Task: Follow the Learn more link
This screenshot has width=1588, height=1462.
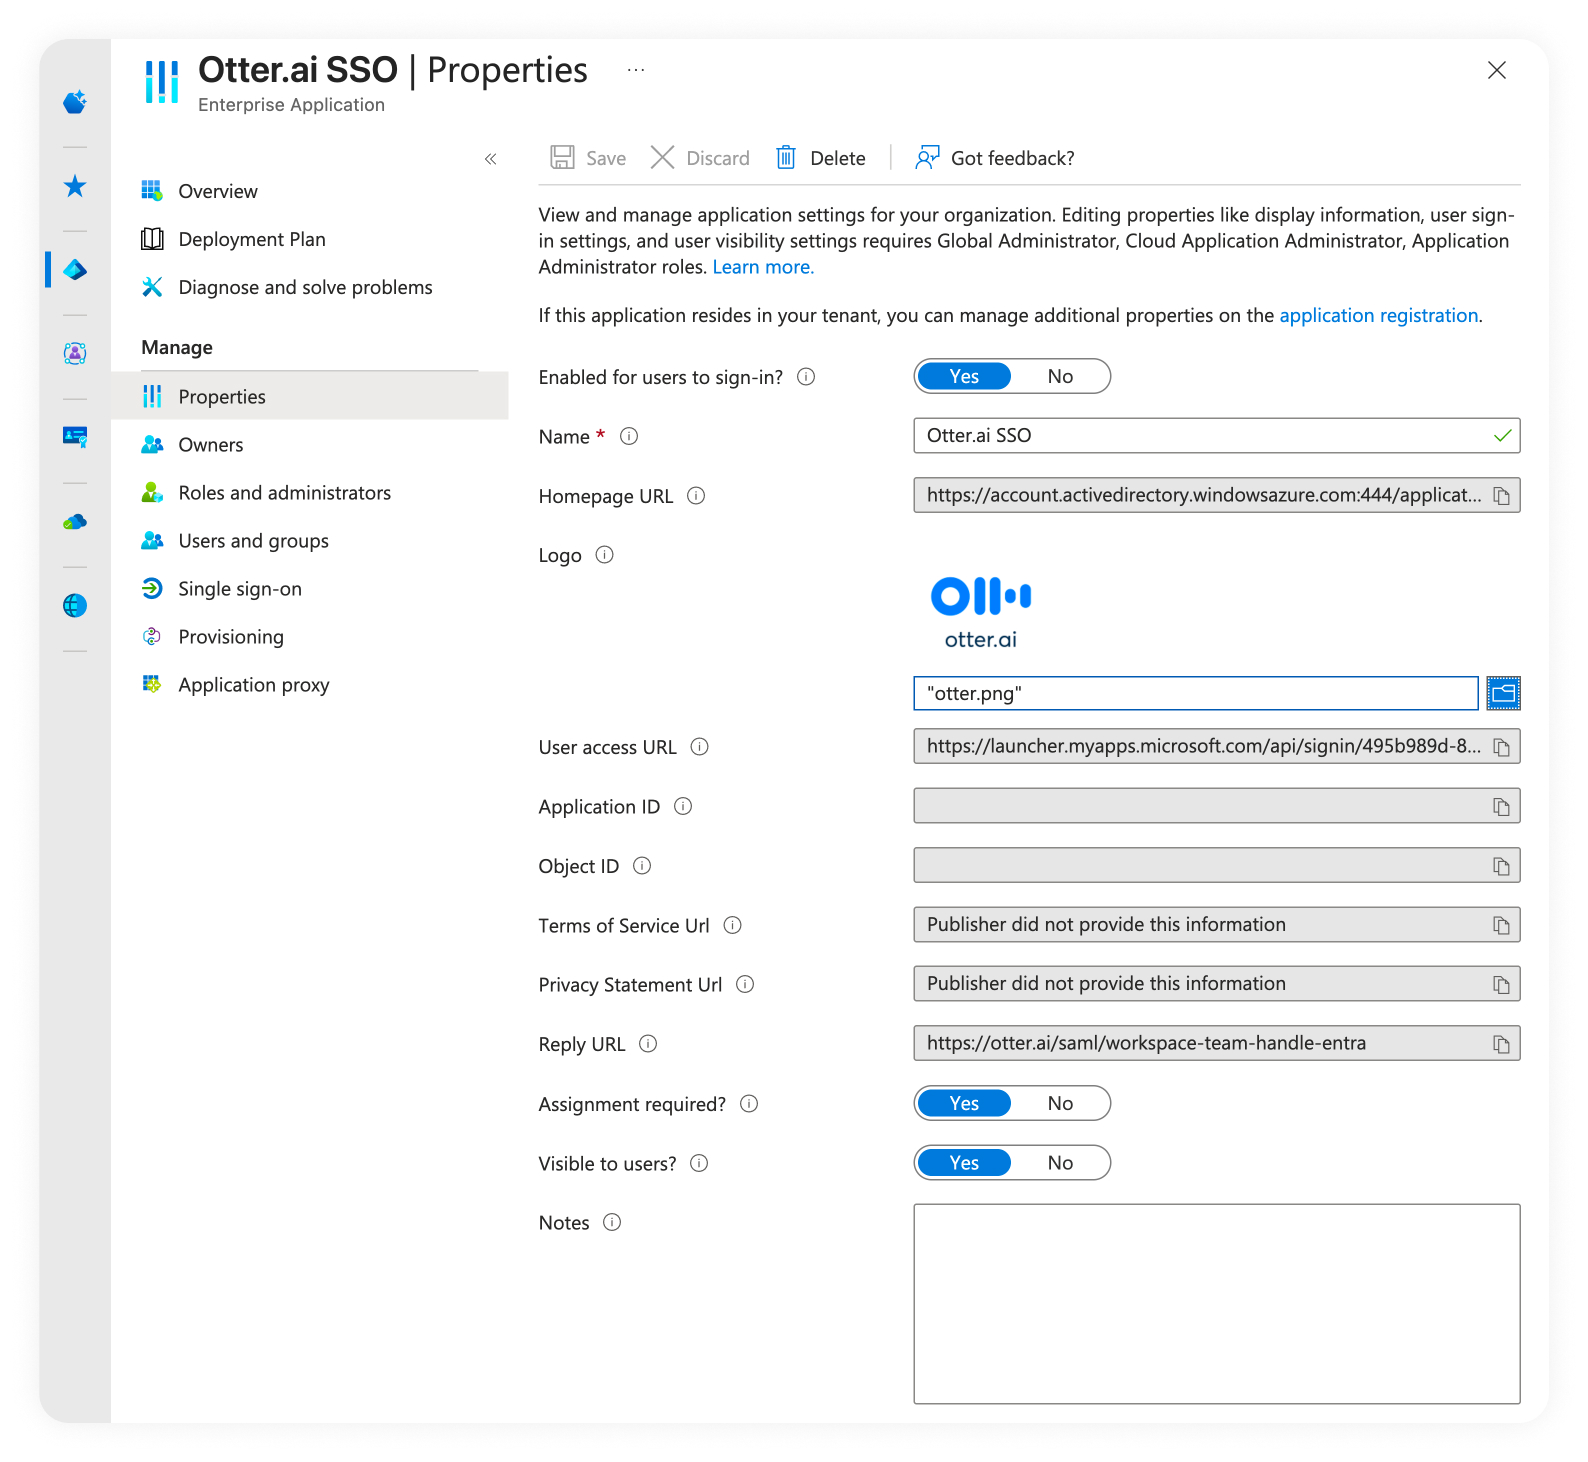Action: 763,267
